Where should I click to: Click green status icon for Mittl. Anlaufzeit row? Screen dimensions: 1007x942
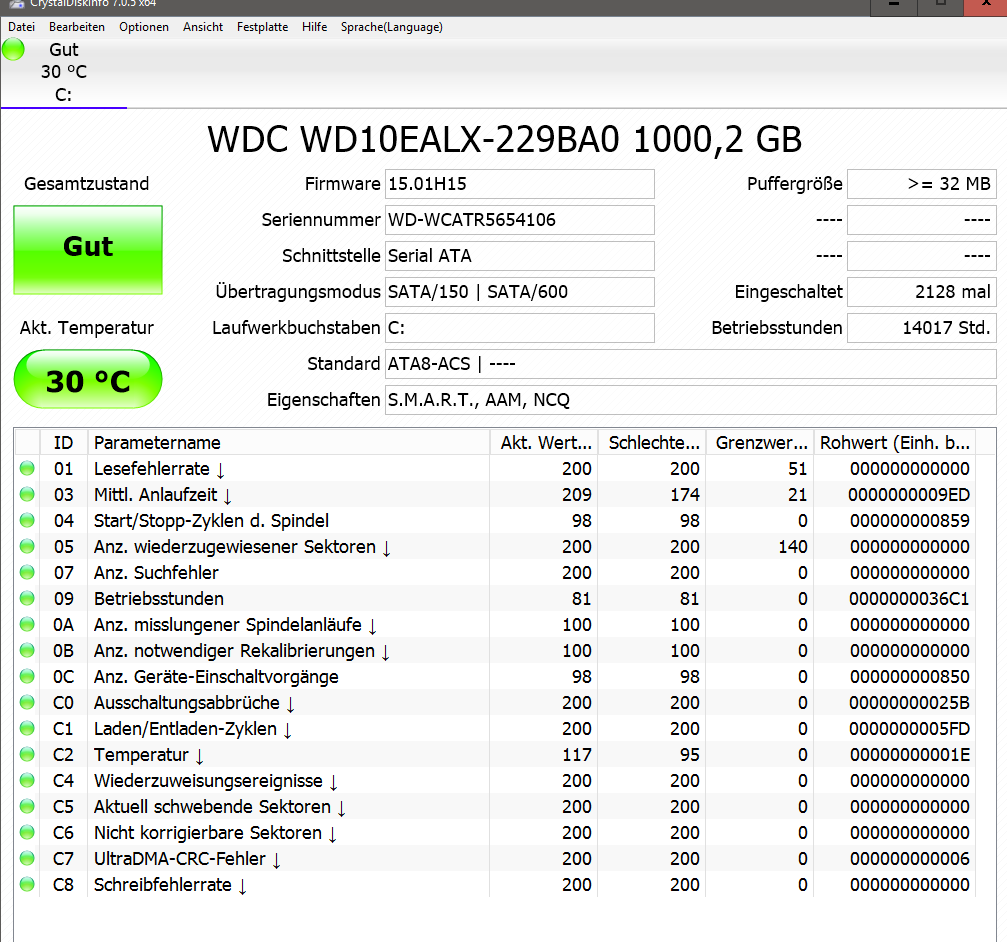pos(27,494)
